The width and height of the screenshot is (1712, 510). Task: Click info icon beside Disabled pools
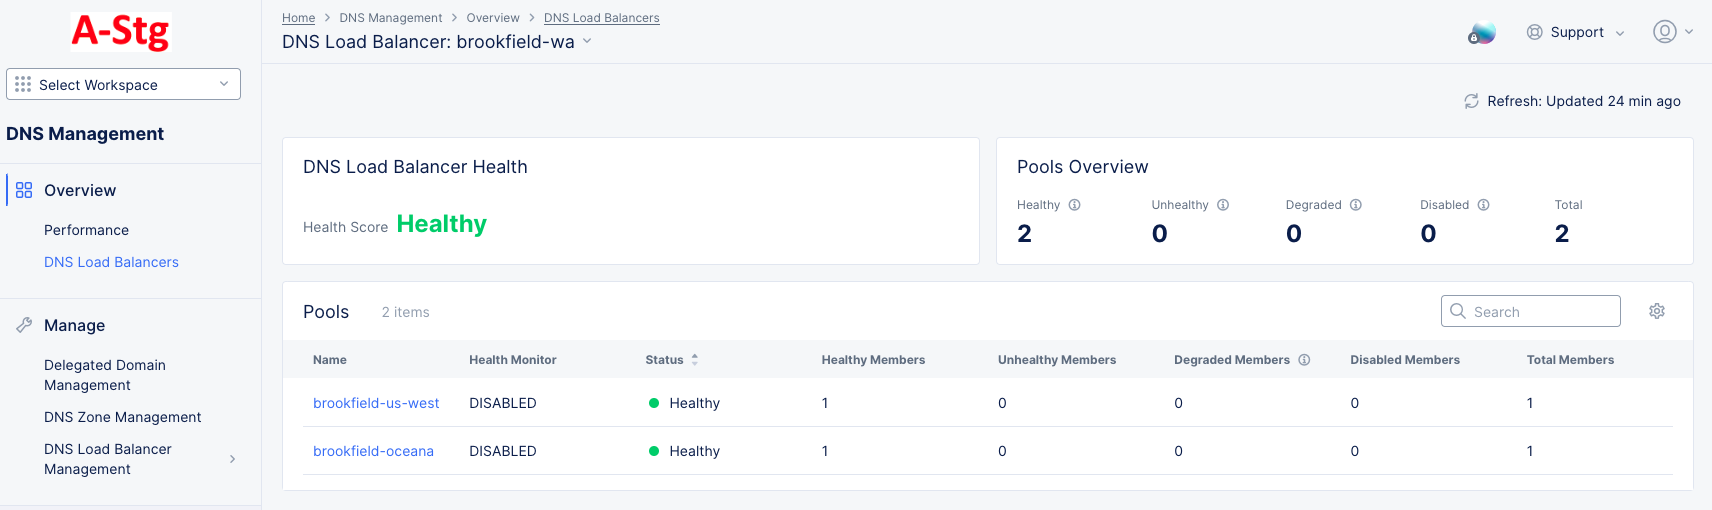point(1483,205)
